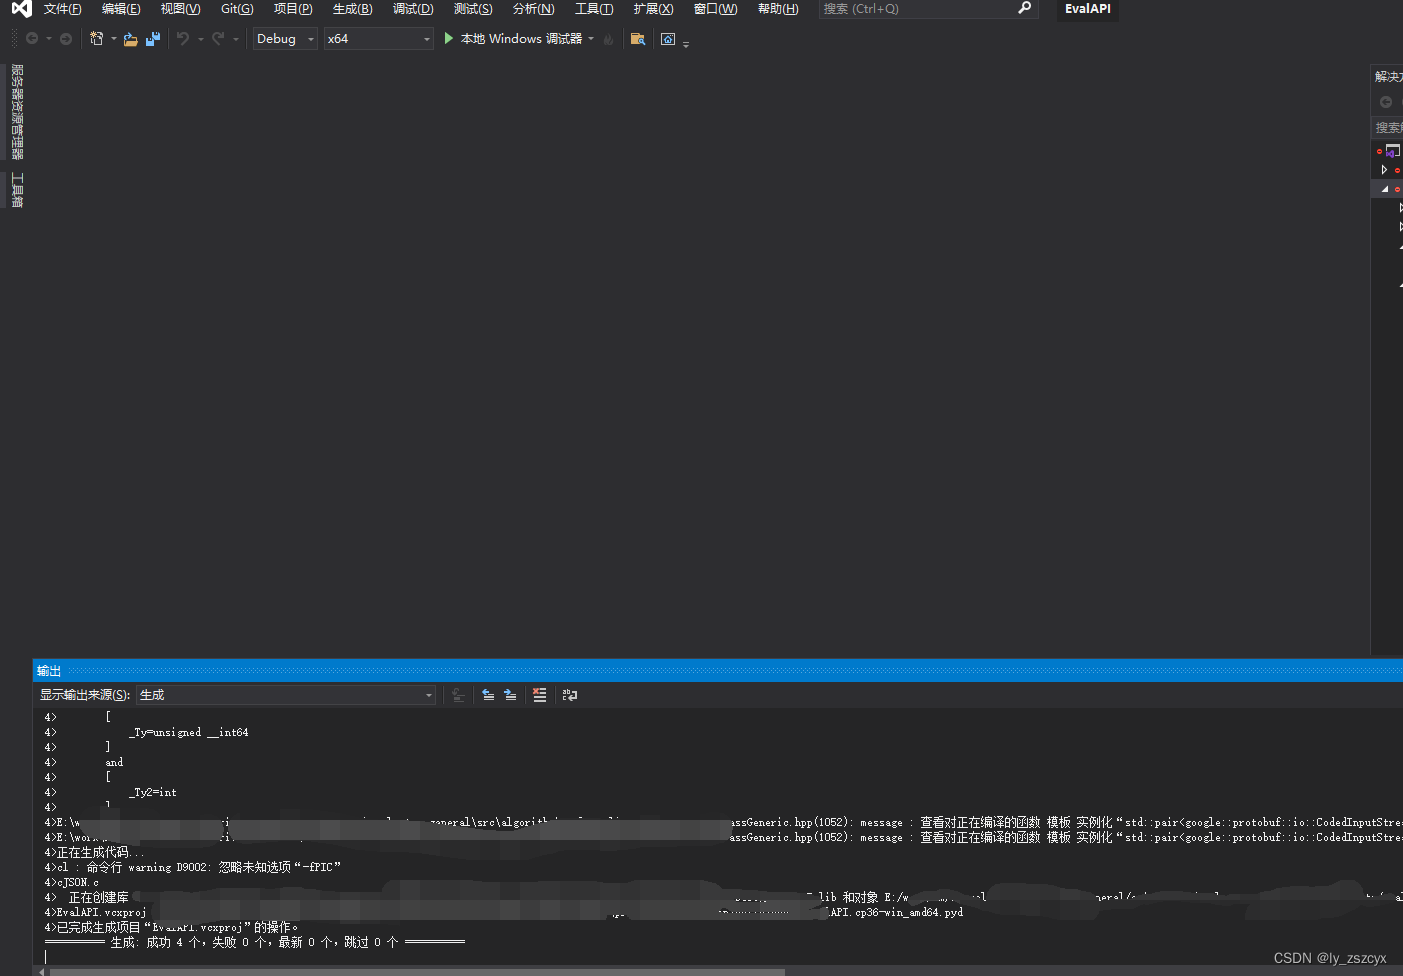
Task: Open the 显示输出来源 生成 dropdown
Action: [286, 695]
